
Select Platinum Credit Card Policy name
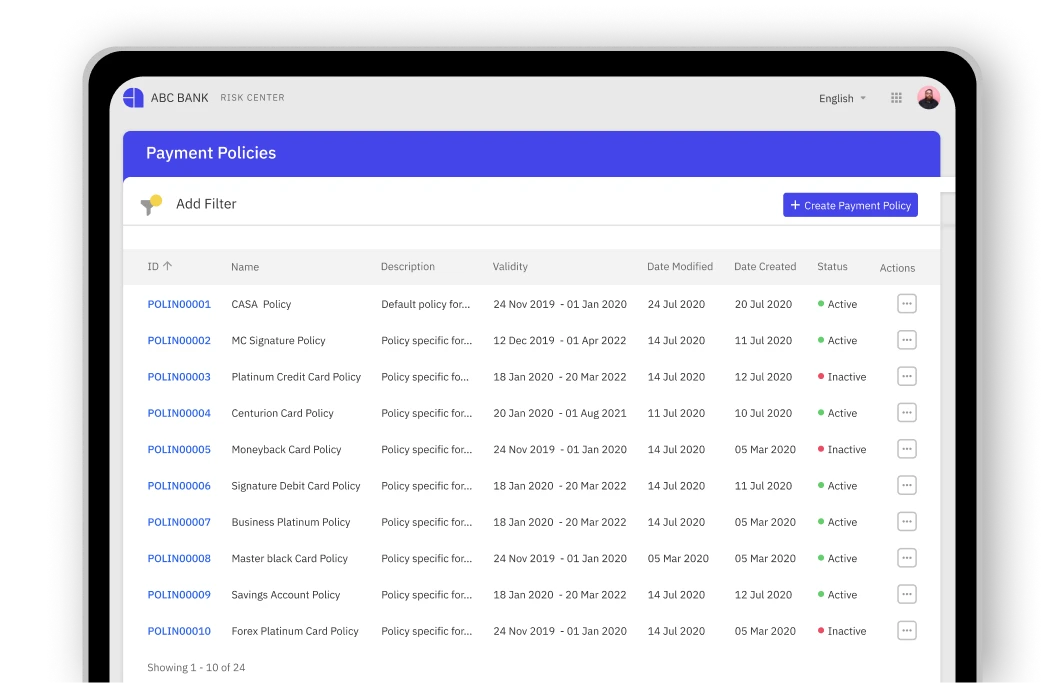[x=296, y=377]
